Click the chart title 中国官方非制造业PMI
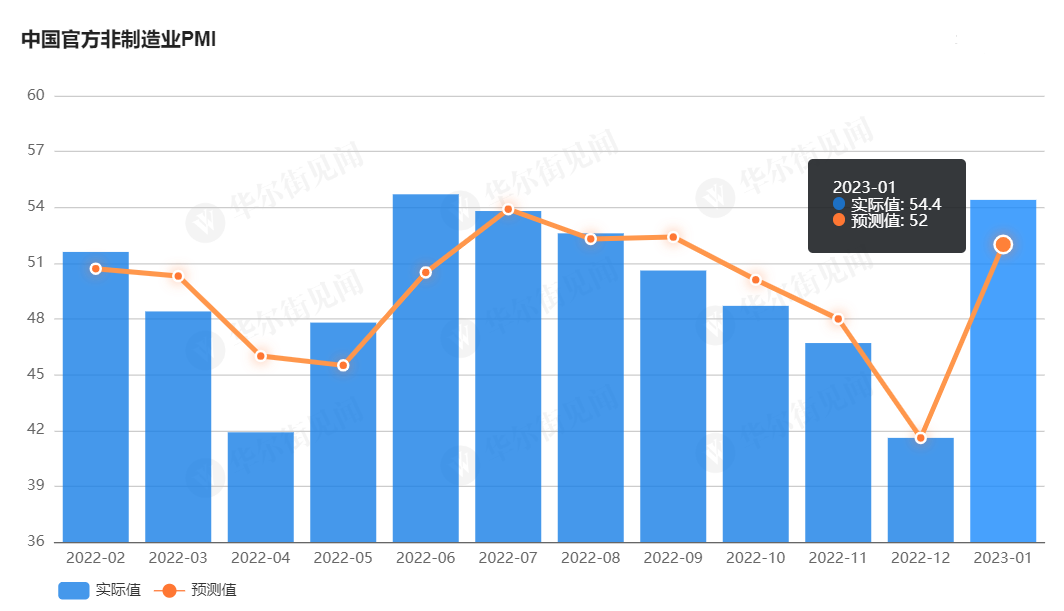Viewport: 1064px width, 611px height. coord(119,40)
